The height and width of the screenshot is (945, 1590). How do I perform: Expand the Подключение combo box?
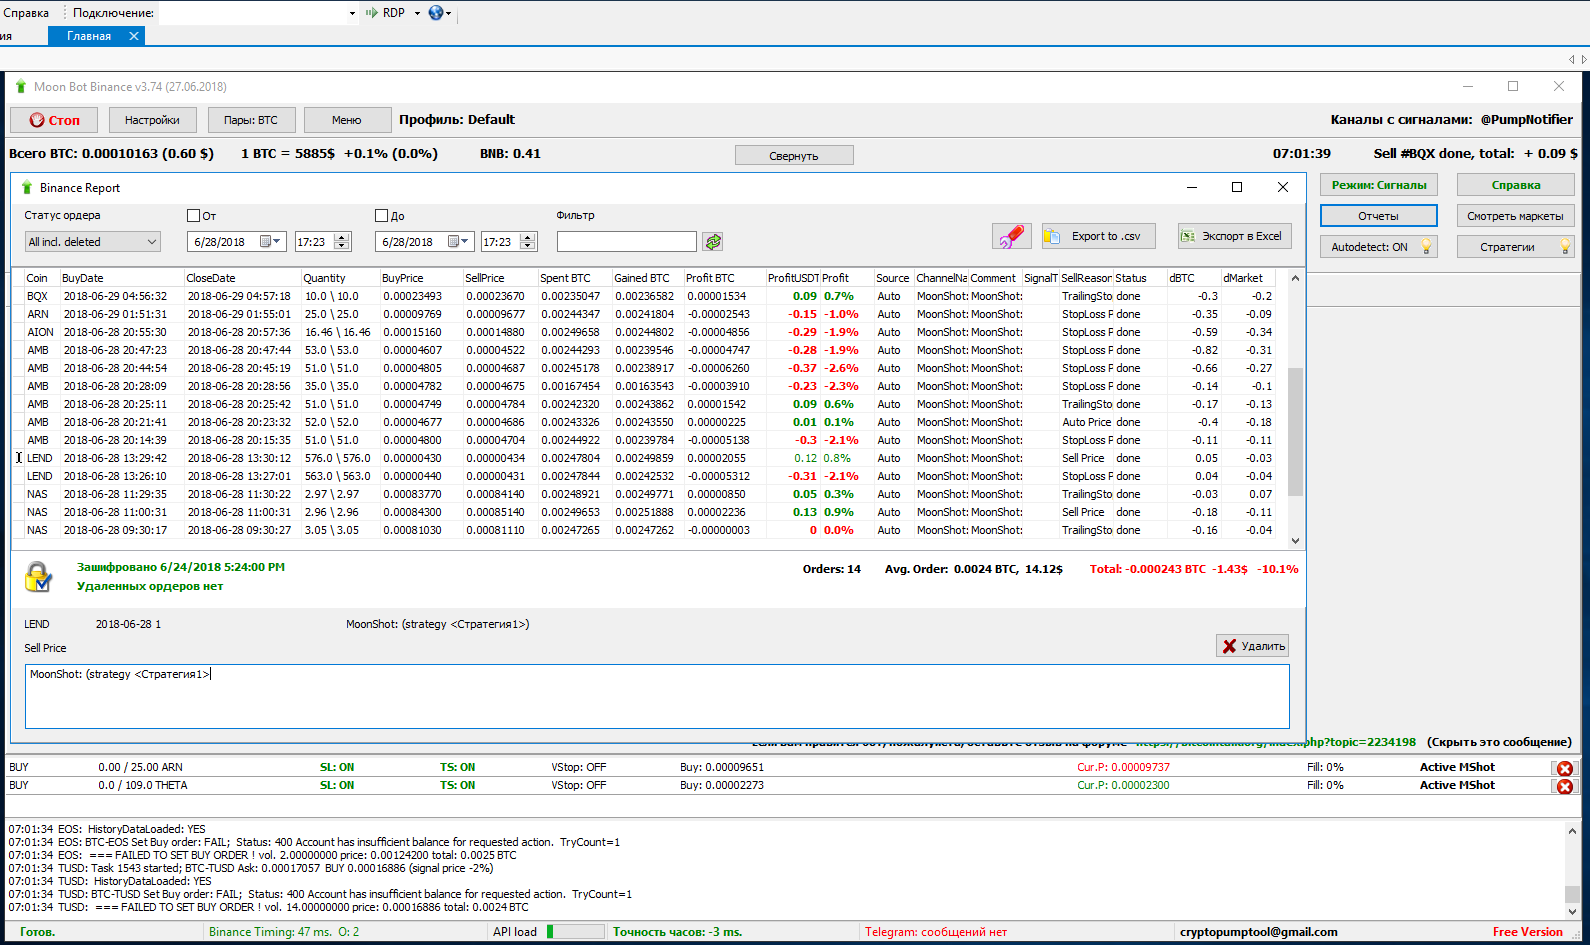point(352,13)
